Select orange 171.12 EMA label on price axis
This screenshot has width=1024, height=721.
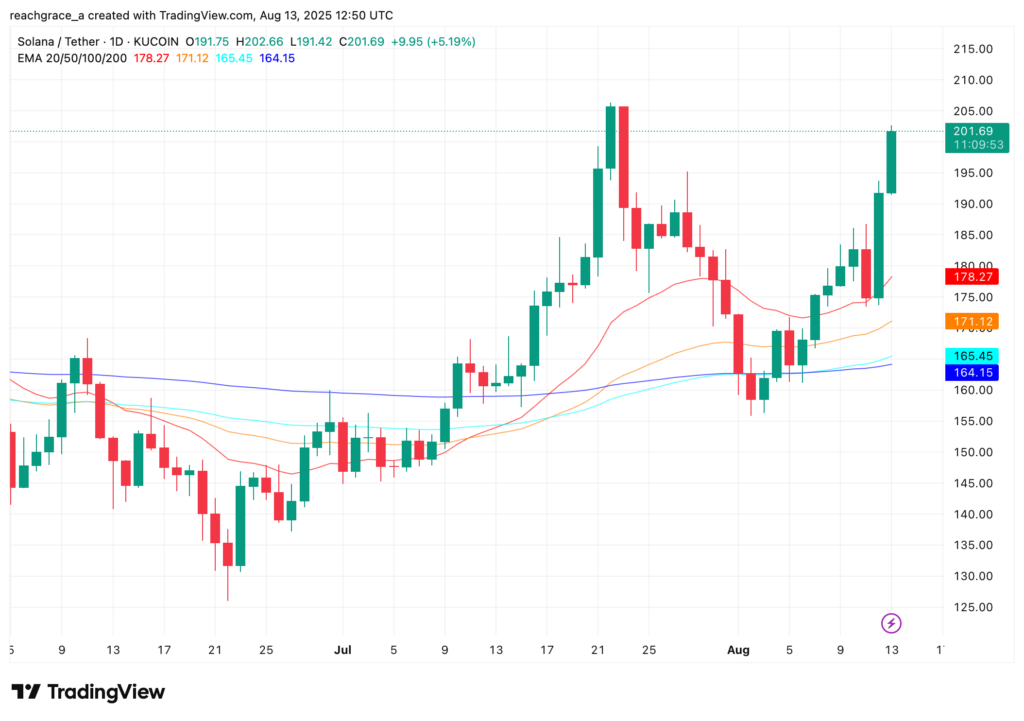(973, 321)
